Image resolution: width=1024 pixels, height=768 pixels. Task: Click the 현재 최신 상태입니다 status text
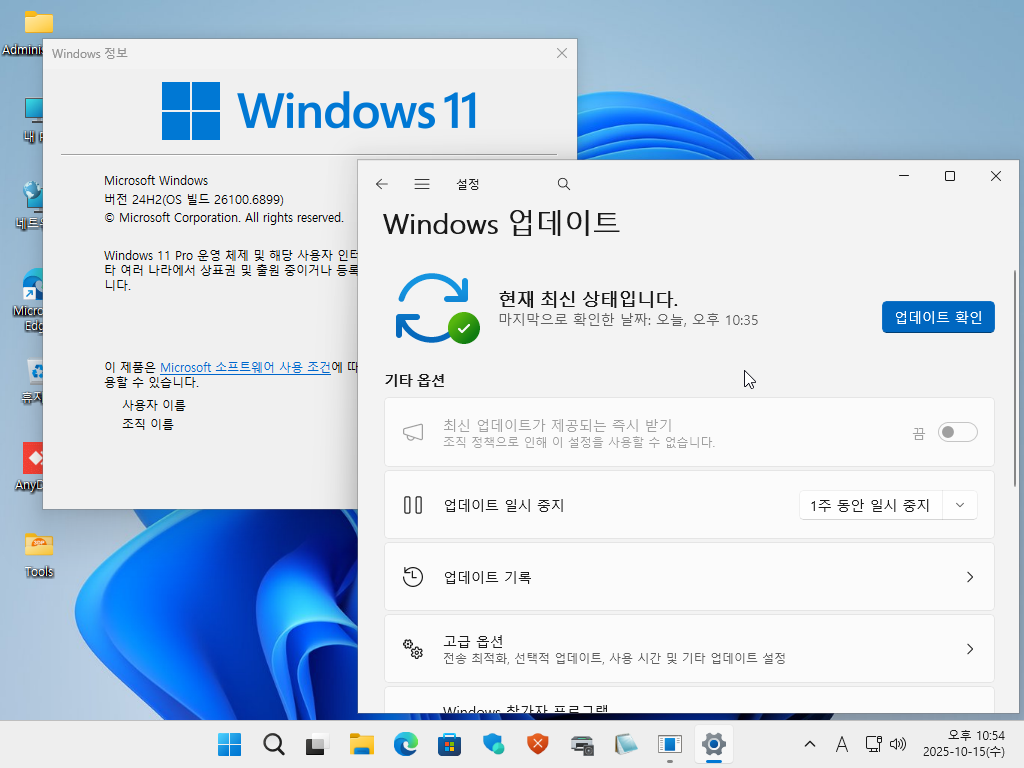tap(588, 299)
